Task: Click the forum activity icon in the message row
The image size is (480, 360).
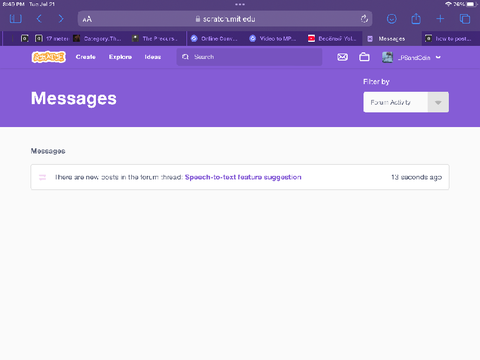Action: 42,177
